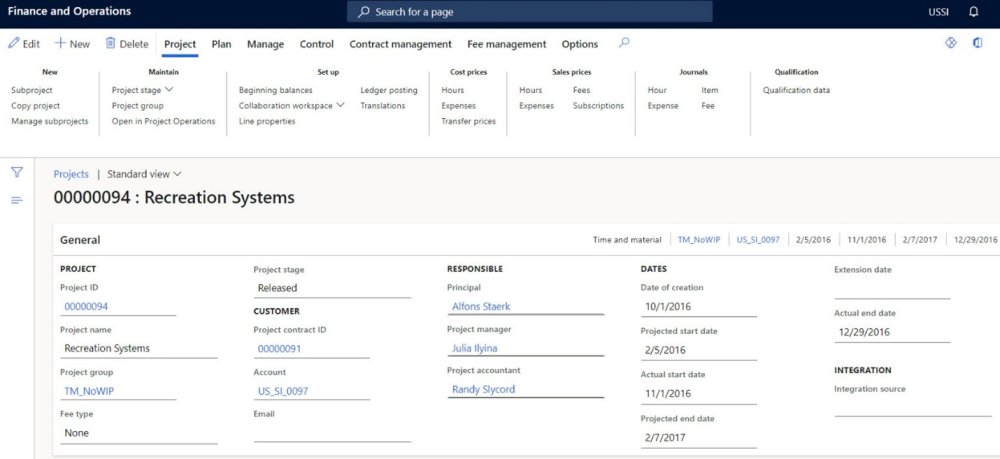Click the notification bell icon
Image resolution: width=1000 pixels, height=459 pixels.
[974, 11]
